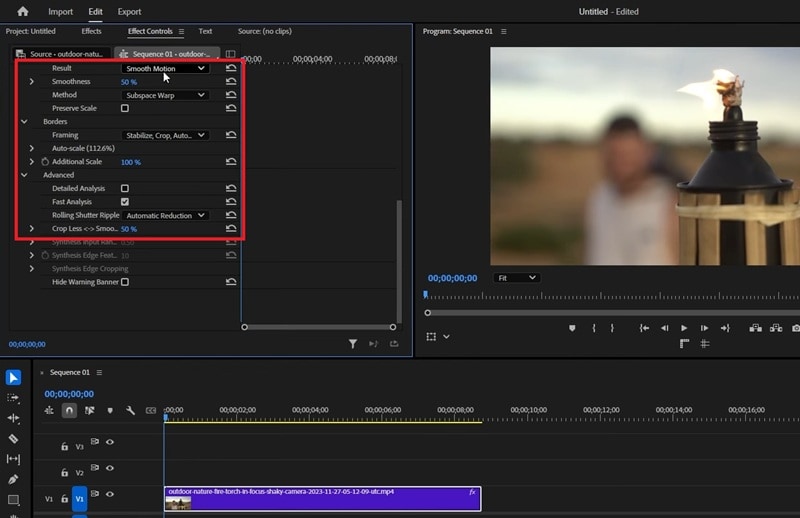The height and width of the screenshot is (518, 800).
Task: Open the Rolling Shutter Ripple dropdown
Action: [x=165, y=215]
